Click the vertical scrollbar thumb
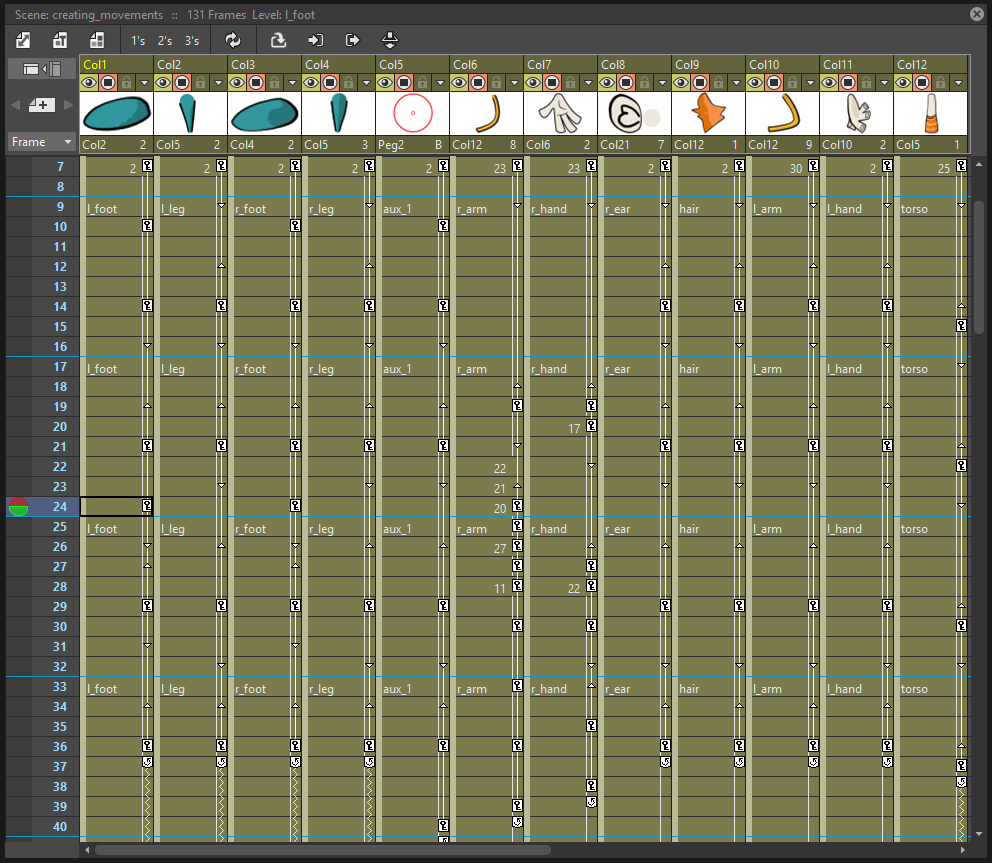 click(979, 268)
